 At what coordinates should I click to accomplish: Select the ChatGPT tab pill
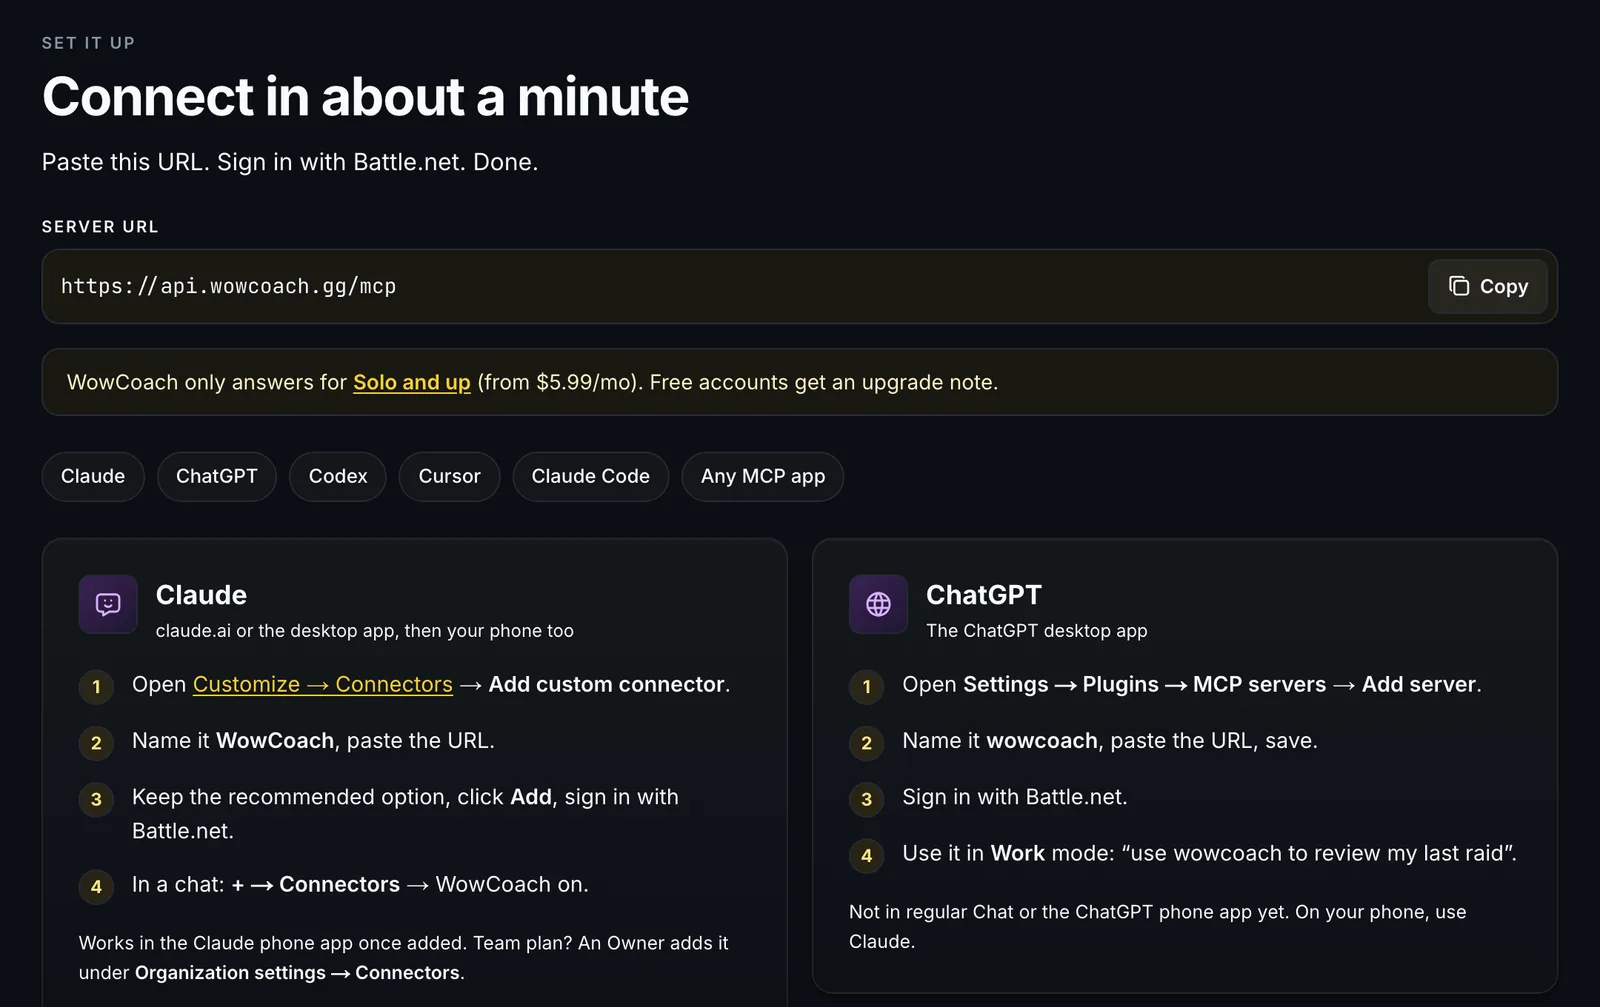click(x=217, y=476)
